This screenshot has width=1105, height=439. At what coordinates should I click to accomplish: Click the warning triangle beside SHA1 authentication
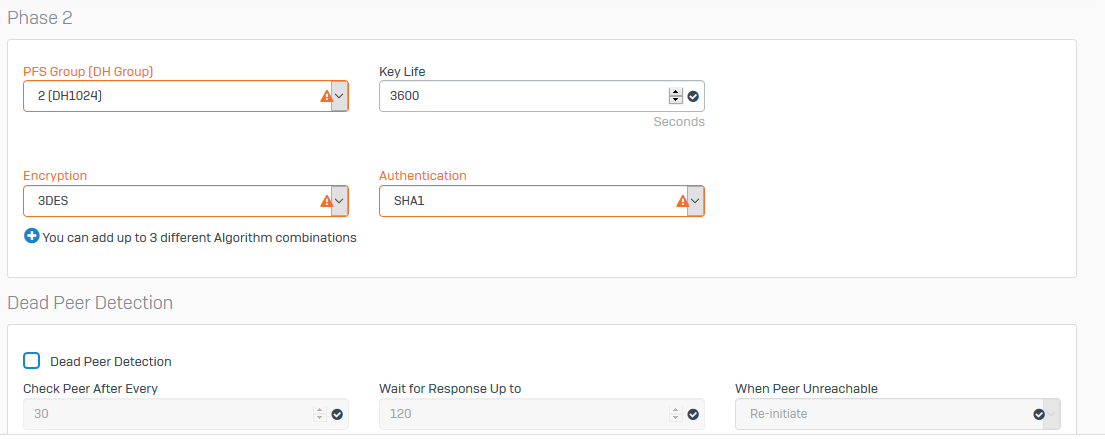point(682,201)
